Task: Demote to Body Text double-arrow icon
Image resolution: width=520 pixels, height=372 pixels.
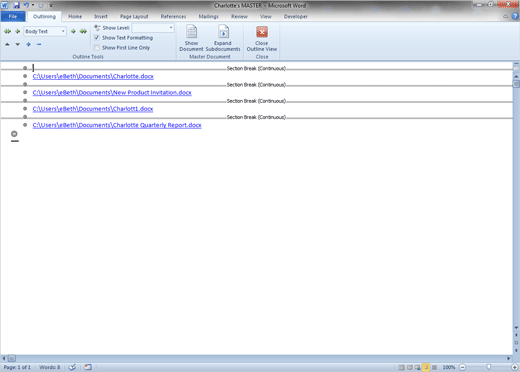Action: (x=83, y=31)
